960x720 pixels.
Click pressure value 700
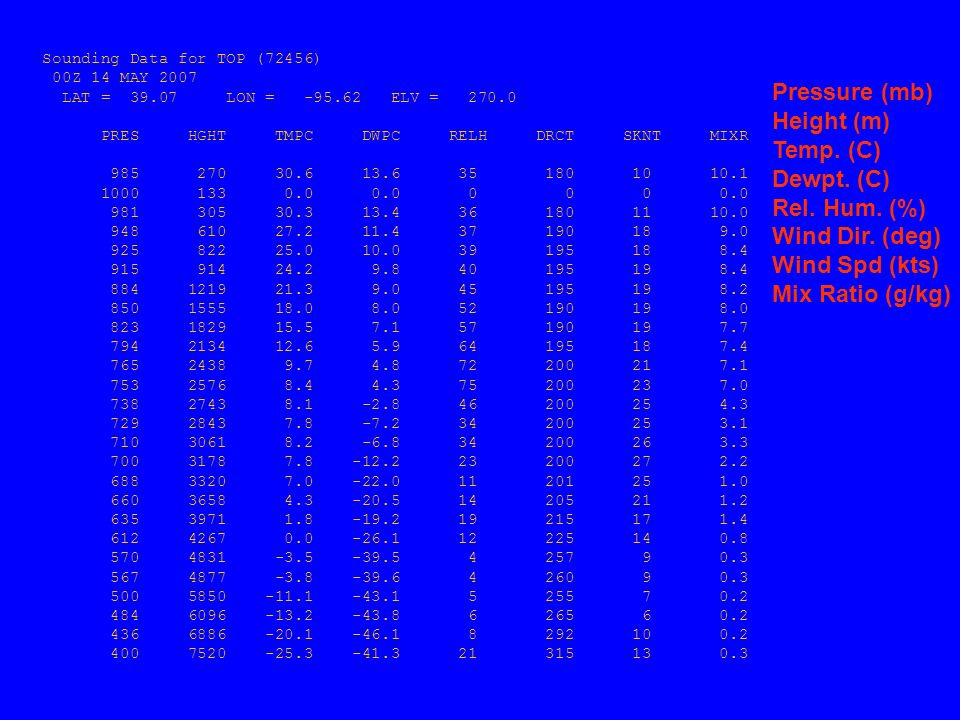tap(125, 461)
